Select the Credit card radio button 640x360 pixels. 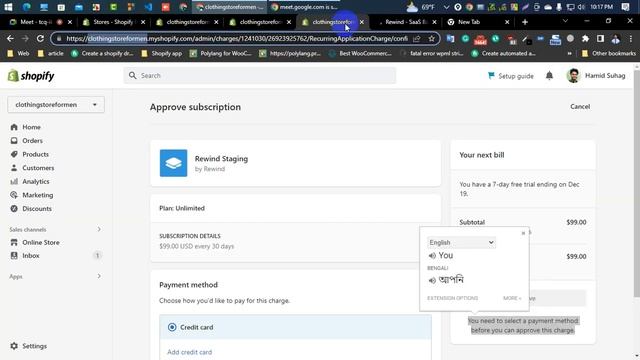172,327
